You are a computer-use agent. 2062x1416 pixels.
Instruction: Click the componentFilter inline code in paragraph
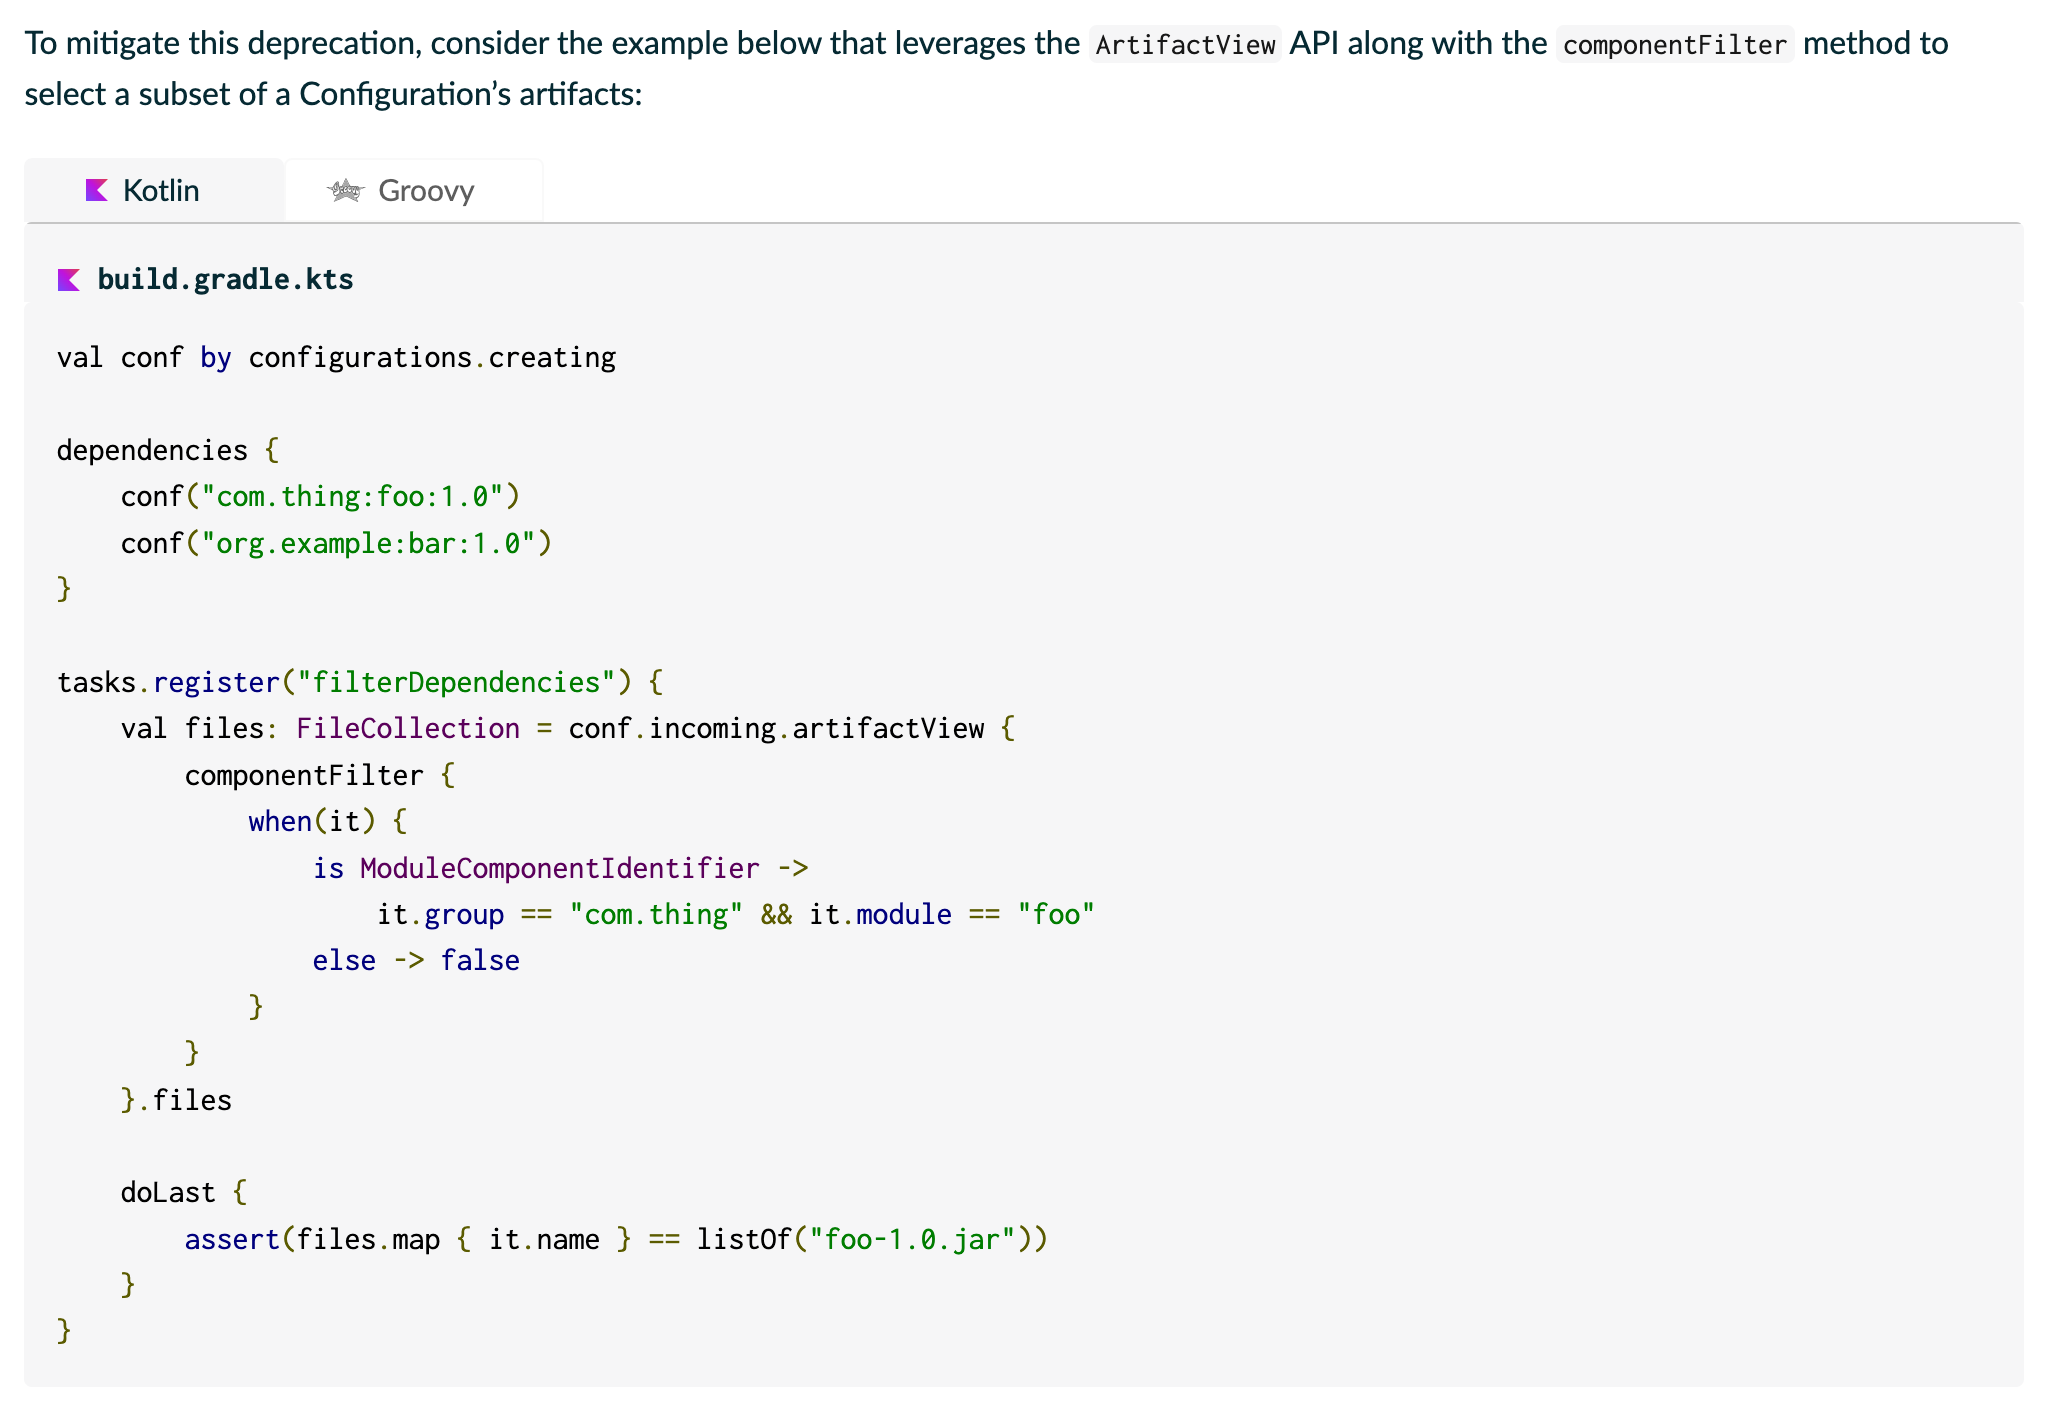point(1674,45)
